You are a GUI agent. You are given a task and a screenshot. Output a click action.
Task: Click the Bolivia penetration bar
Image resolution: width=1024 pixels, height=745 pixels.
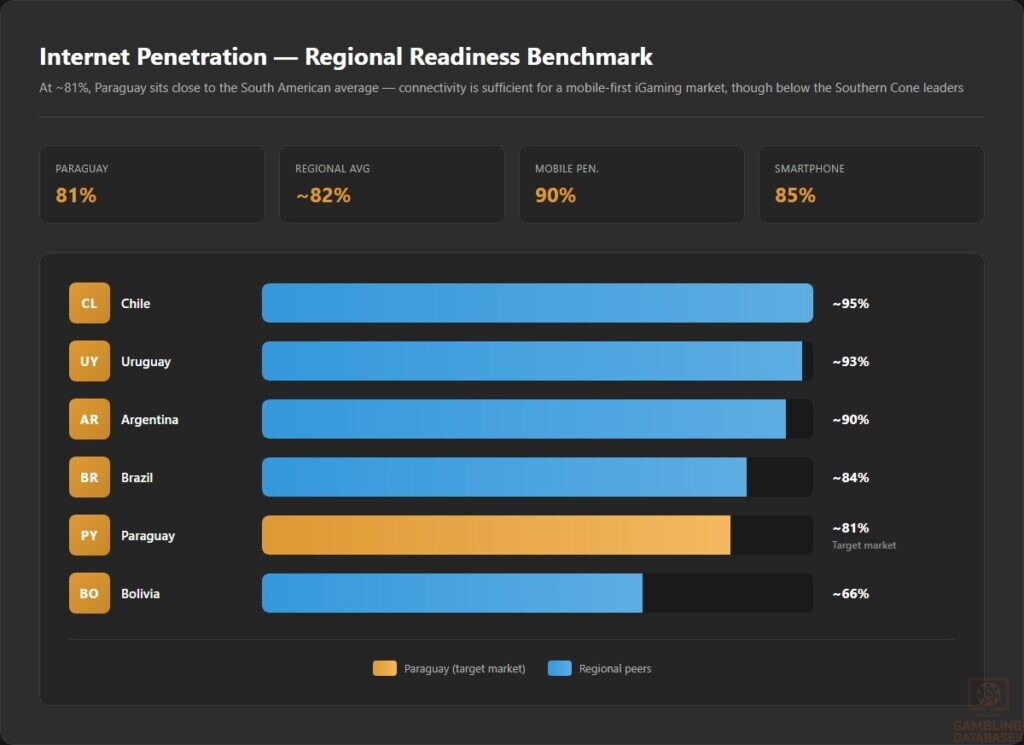(452, 594)
